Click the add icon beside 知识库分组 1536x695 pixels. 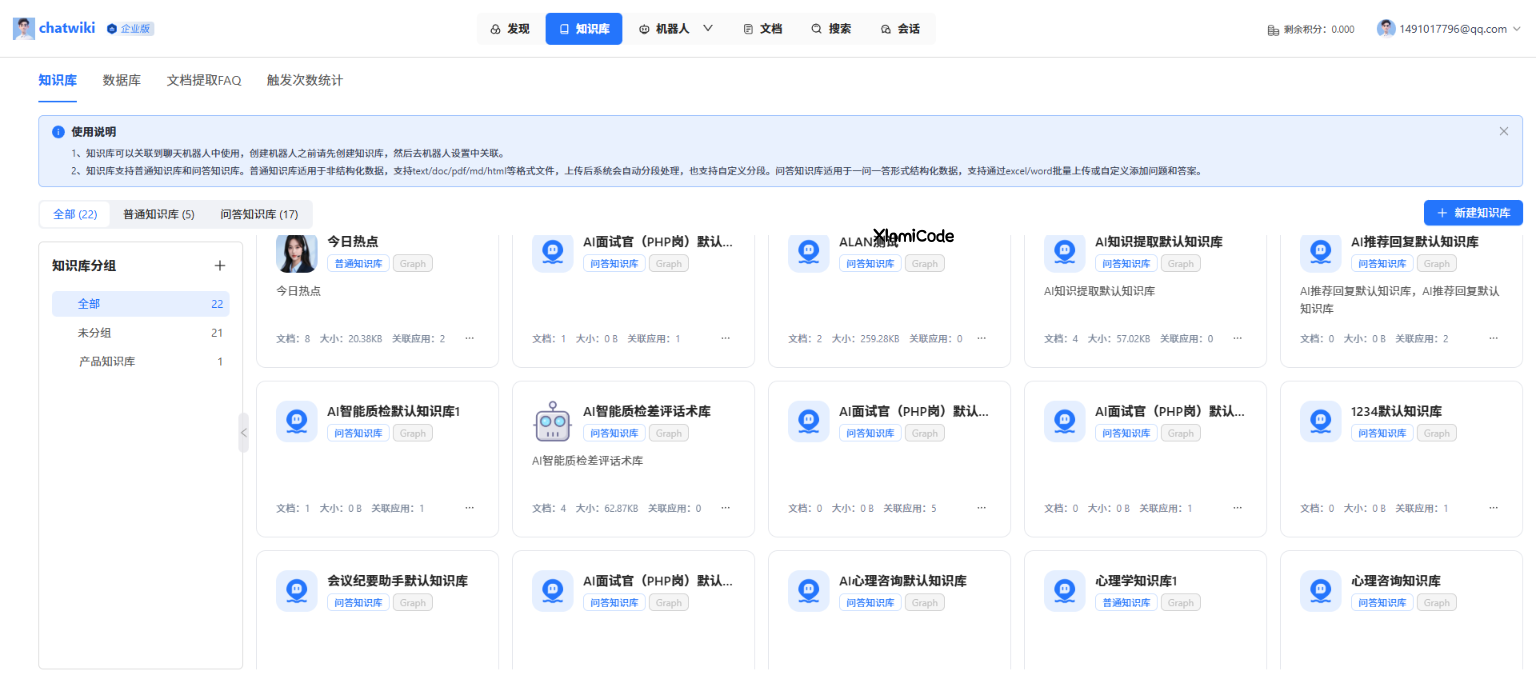220,265
